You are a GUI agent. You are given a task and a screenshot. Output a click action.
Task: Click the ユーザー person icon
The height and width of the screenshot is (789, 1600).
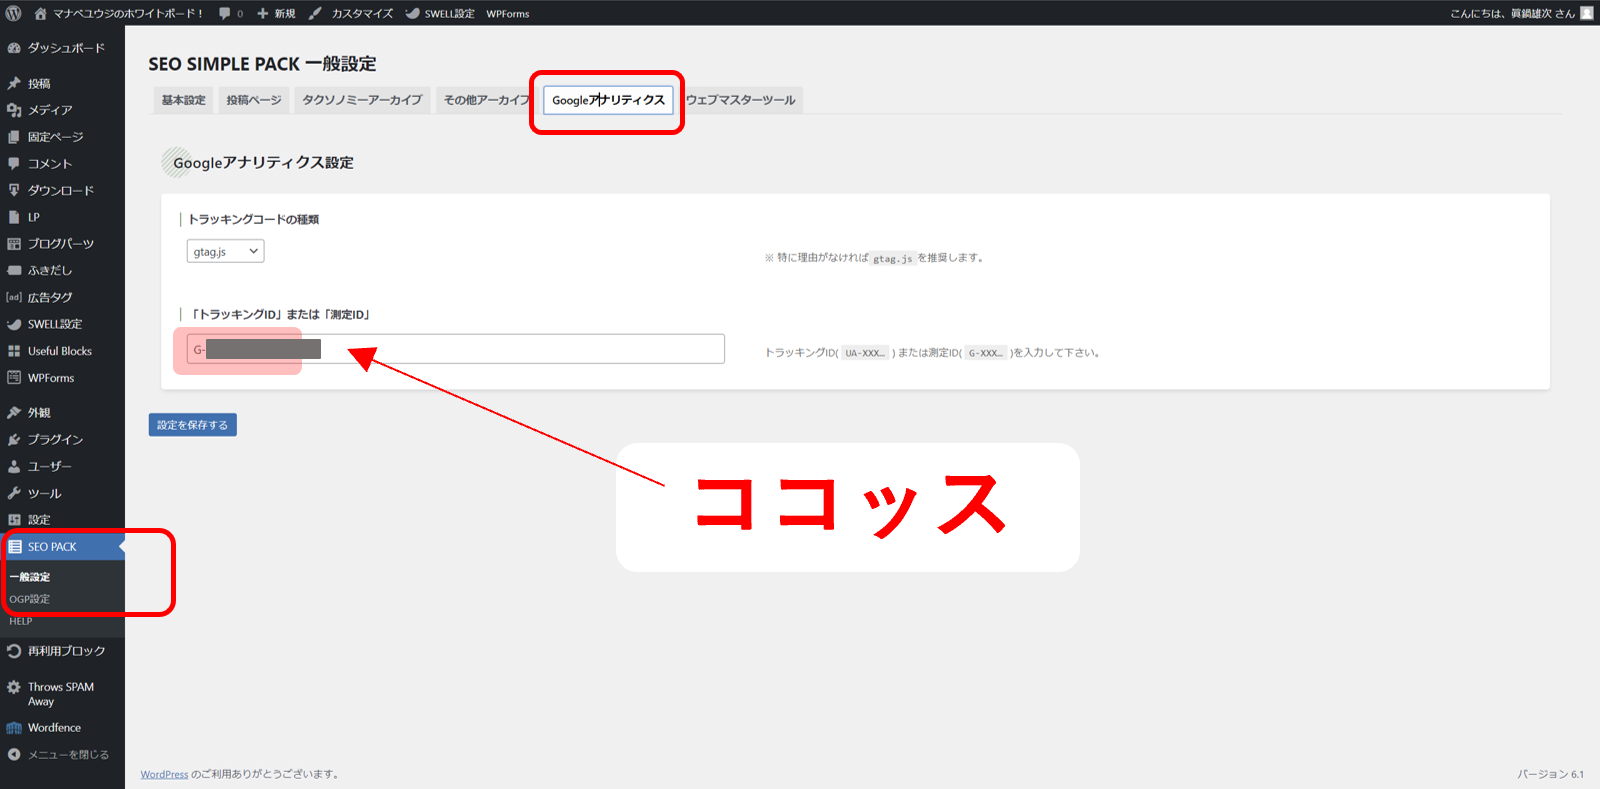click(14, 467)
